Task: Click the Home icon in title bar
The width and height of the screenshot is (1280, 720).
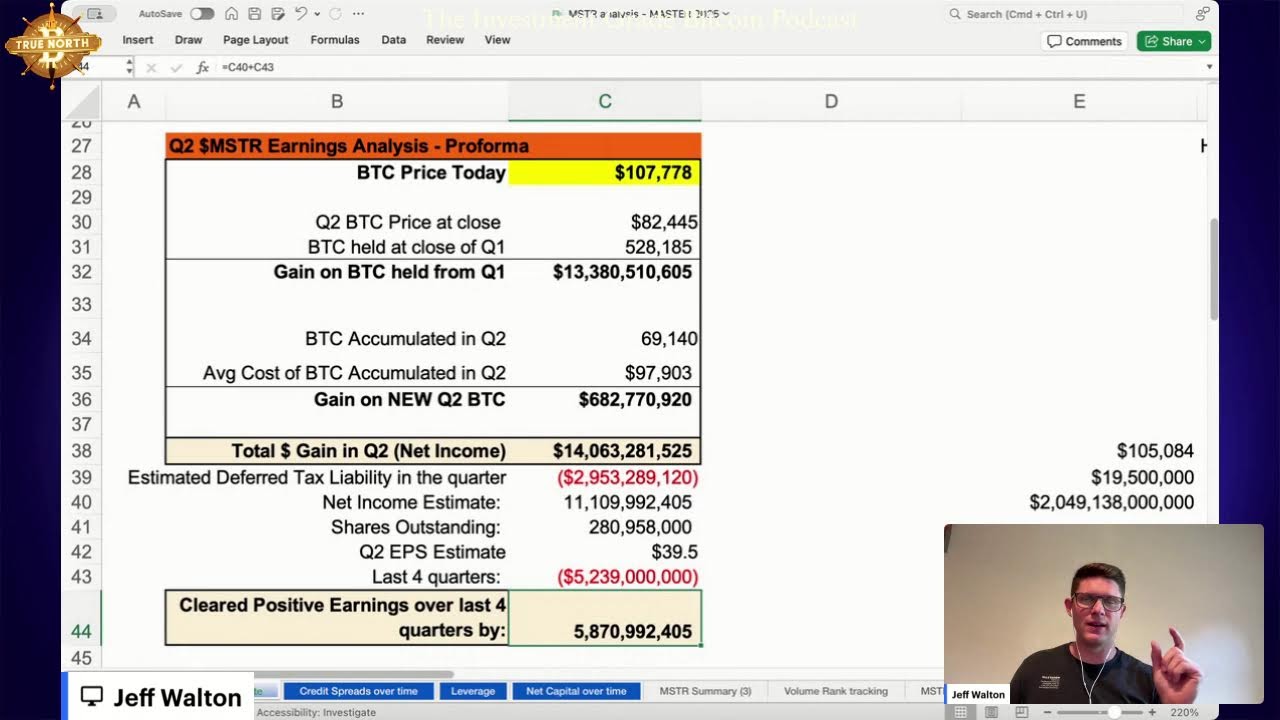Action: click(x=231, y=14)
